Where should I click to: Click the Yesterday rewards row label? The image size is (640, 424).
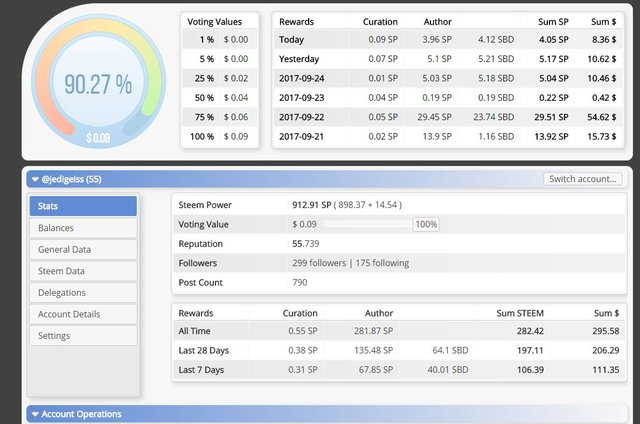pyautogui.click(x=299, y=59)
